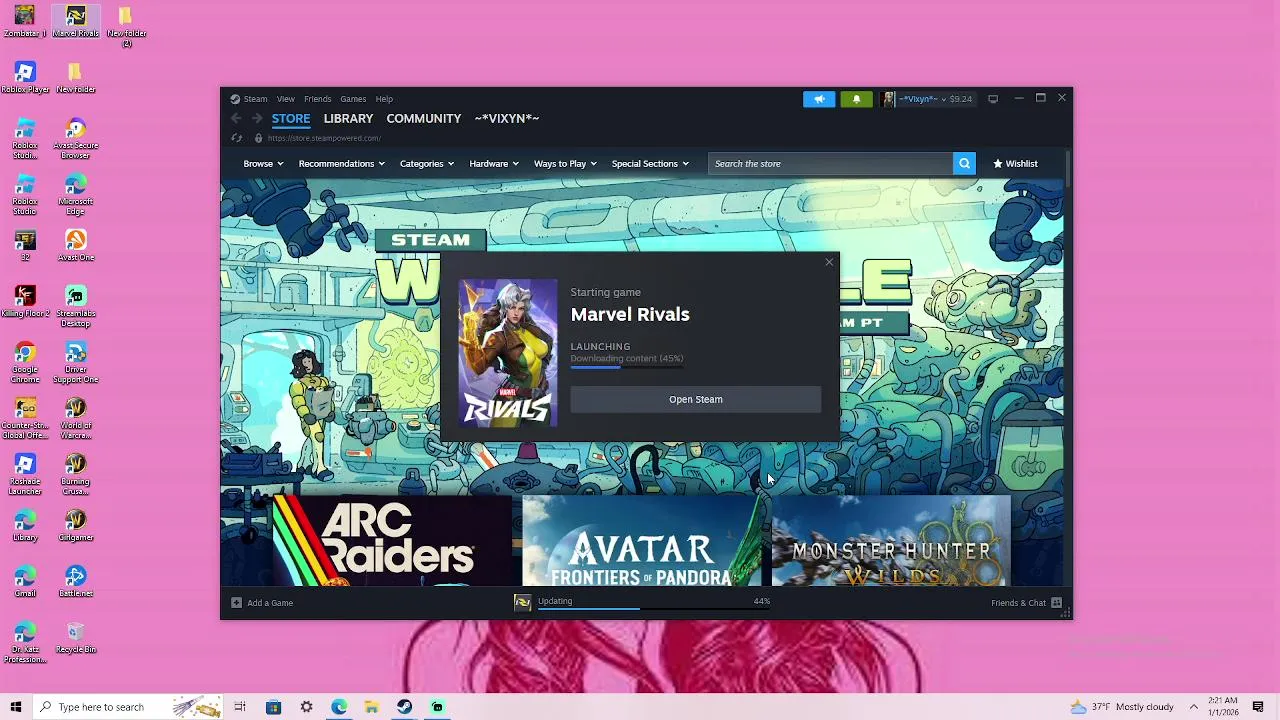Expand the Ways to Play dropdown

pos(565,163)
